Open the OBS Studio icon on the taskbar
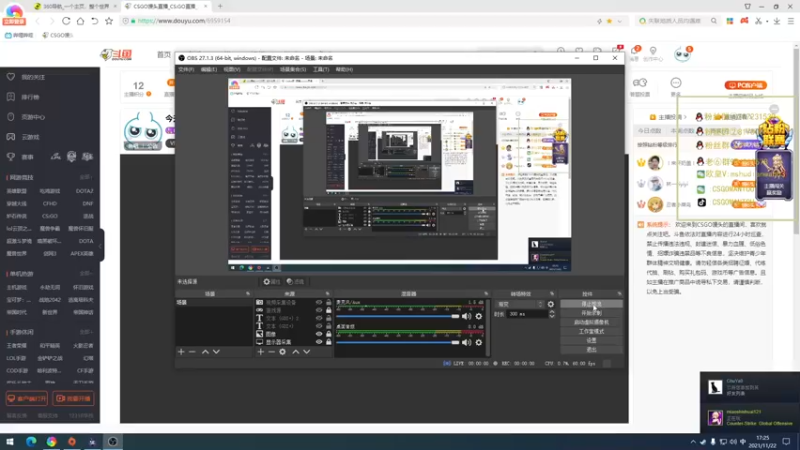Viewport: 800px width, 450px height. 113,441
